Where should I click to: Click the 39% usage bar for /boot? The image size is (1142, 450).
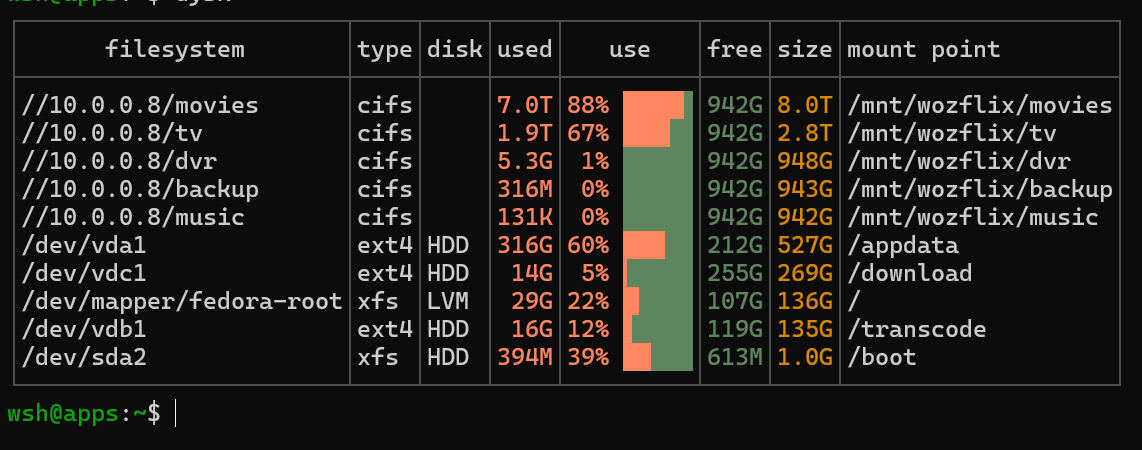pos(658,358)
